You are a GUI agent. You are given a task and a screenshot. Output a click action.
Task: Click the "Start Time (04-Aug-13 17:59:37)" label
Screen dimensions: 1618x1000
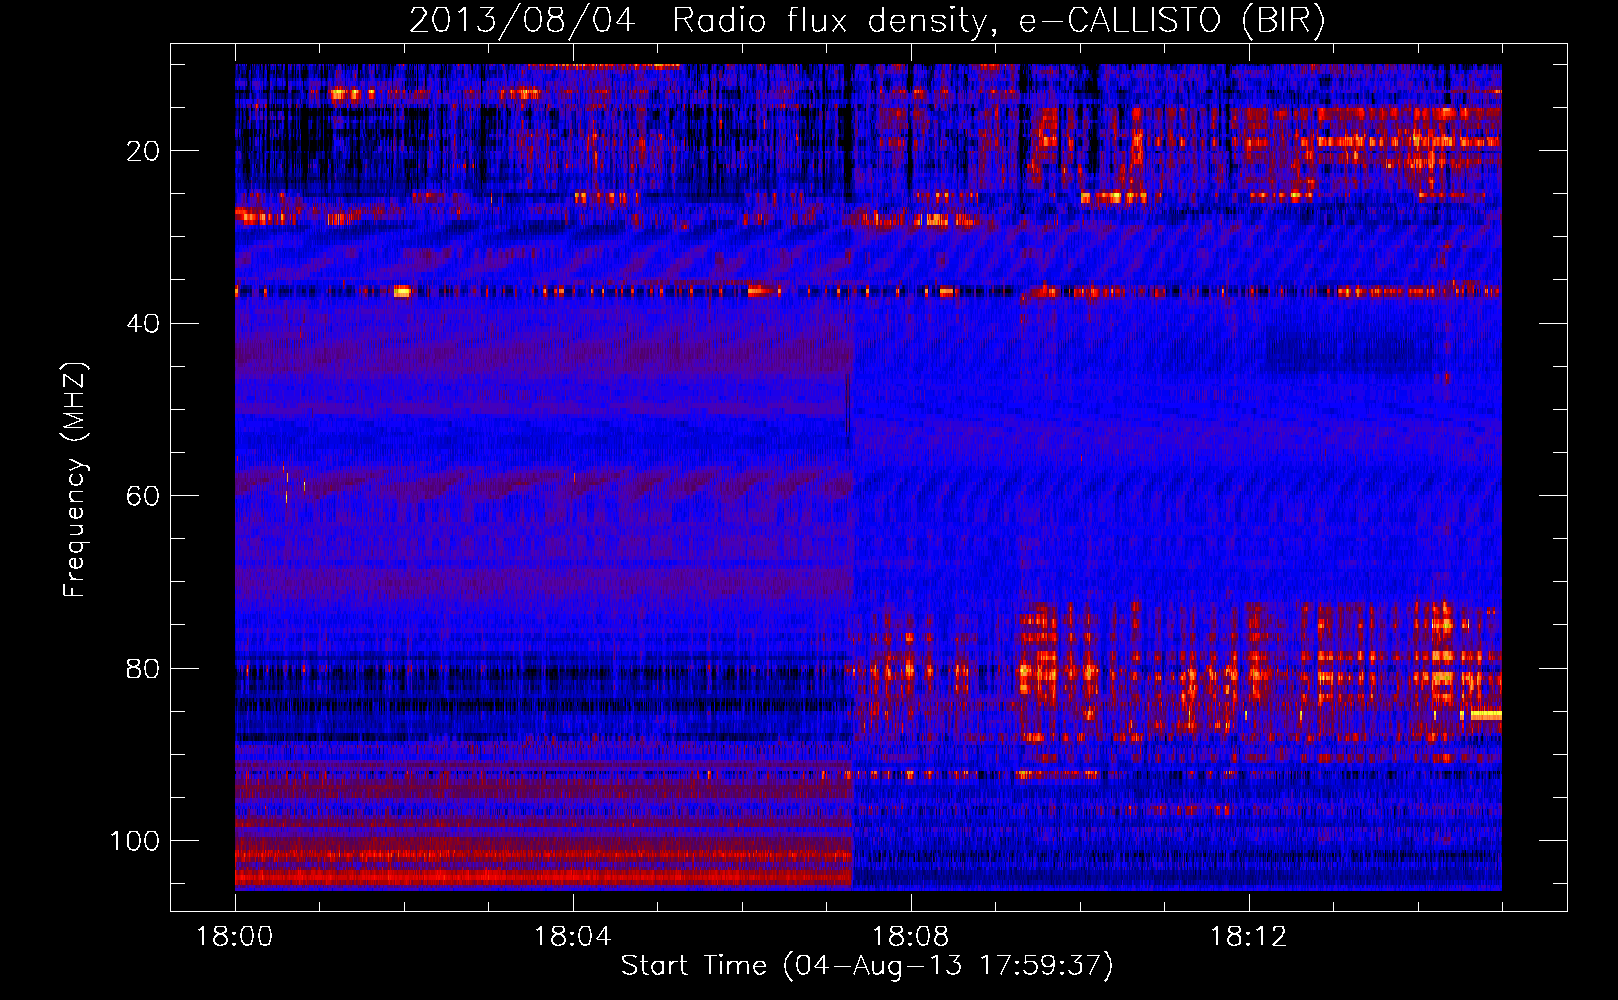867,966
